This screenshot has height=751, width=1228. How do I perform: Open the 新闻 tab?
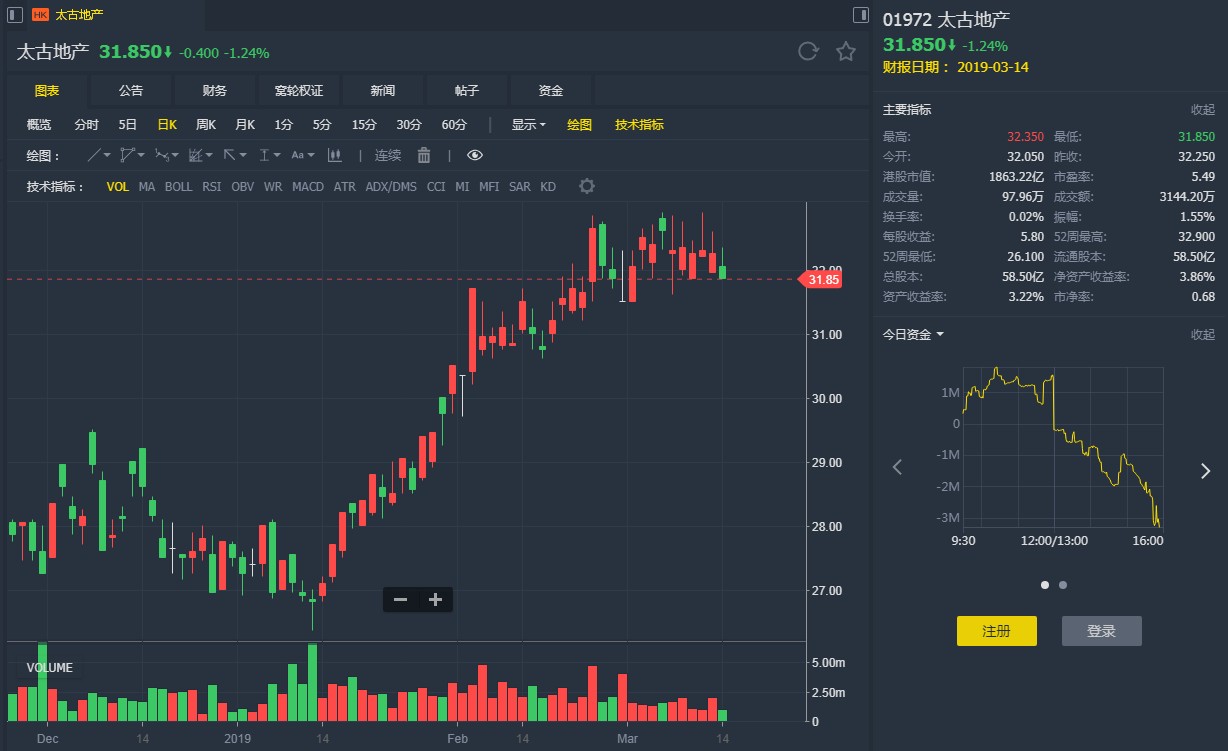(382, 91)
